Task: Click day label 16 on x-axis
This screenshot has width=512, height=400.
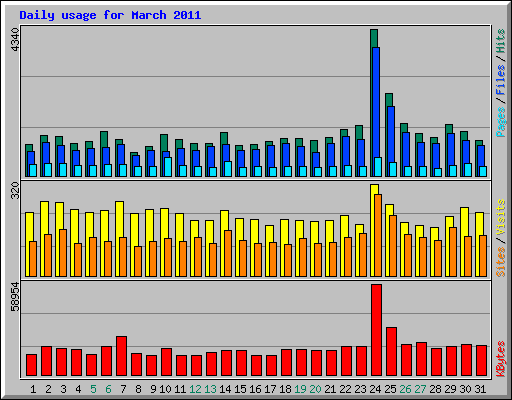Action: tap(255, 389)
